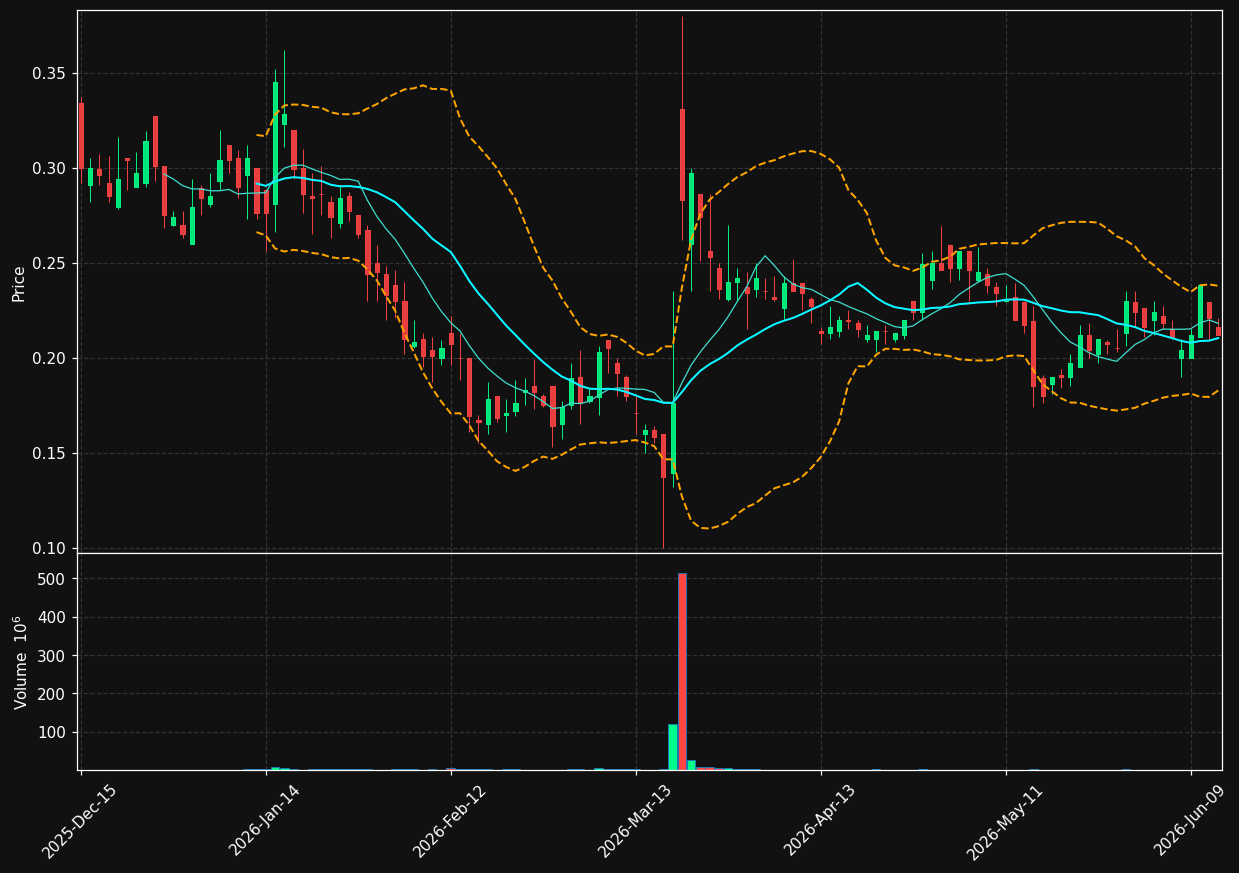
Task: Click the 0.25 price axis tick
Action: [x=49, y=264]
